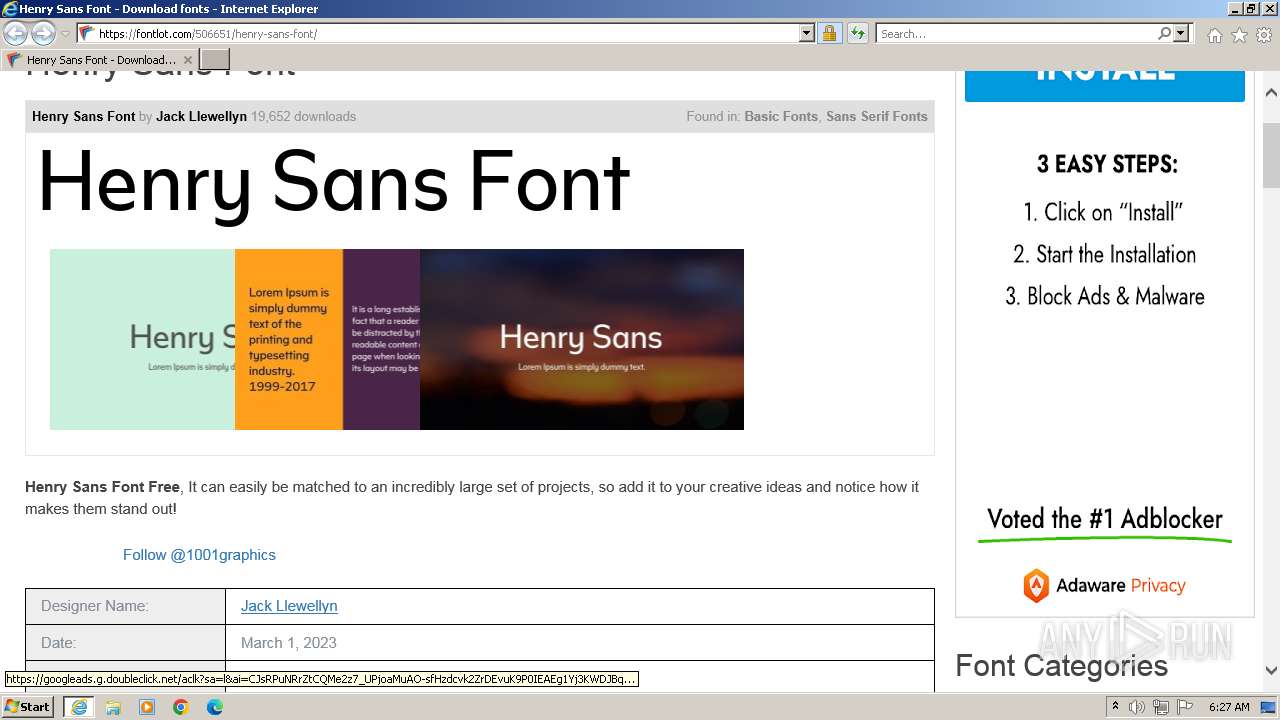Image resolution: width=1280 pixels, height=720 pixels.
Task: Click the Date label cell
Action: pos(126,643)
